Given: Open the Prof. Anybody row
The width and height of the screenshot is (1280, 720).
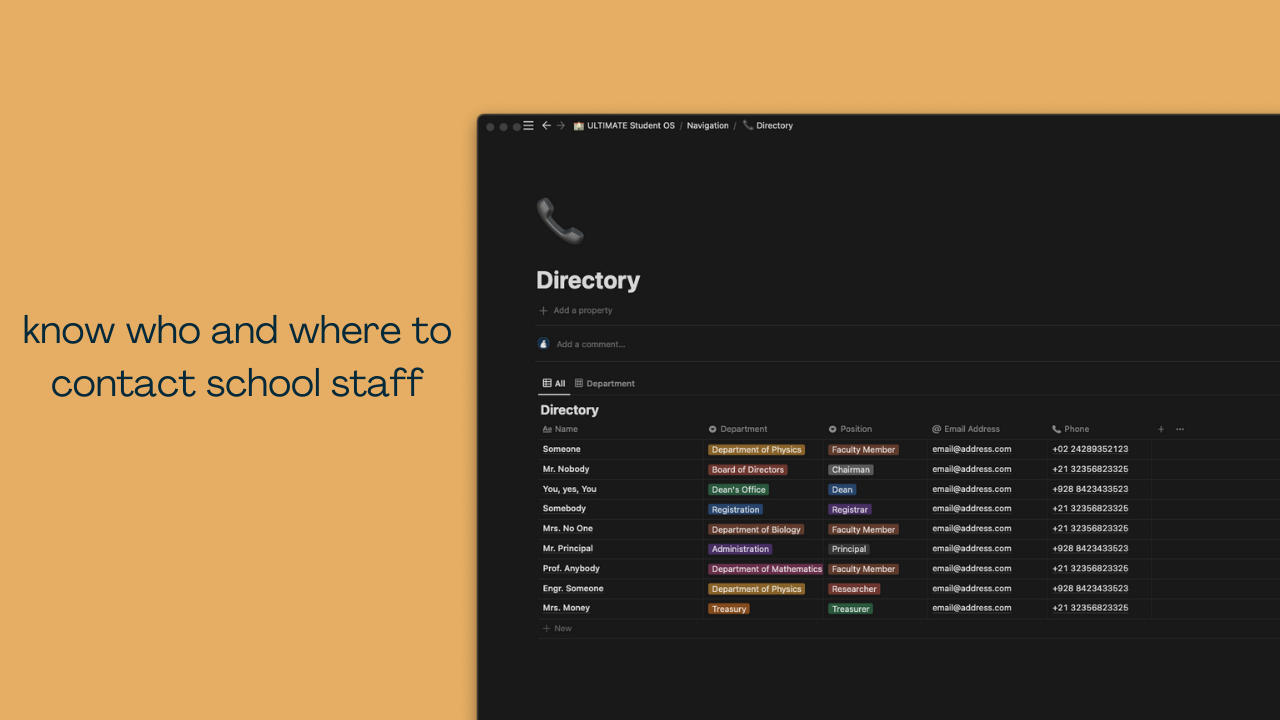Looking at the screenshot, I should (x=572, y=569).
